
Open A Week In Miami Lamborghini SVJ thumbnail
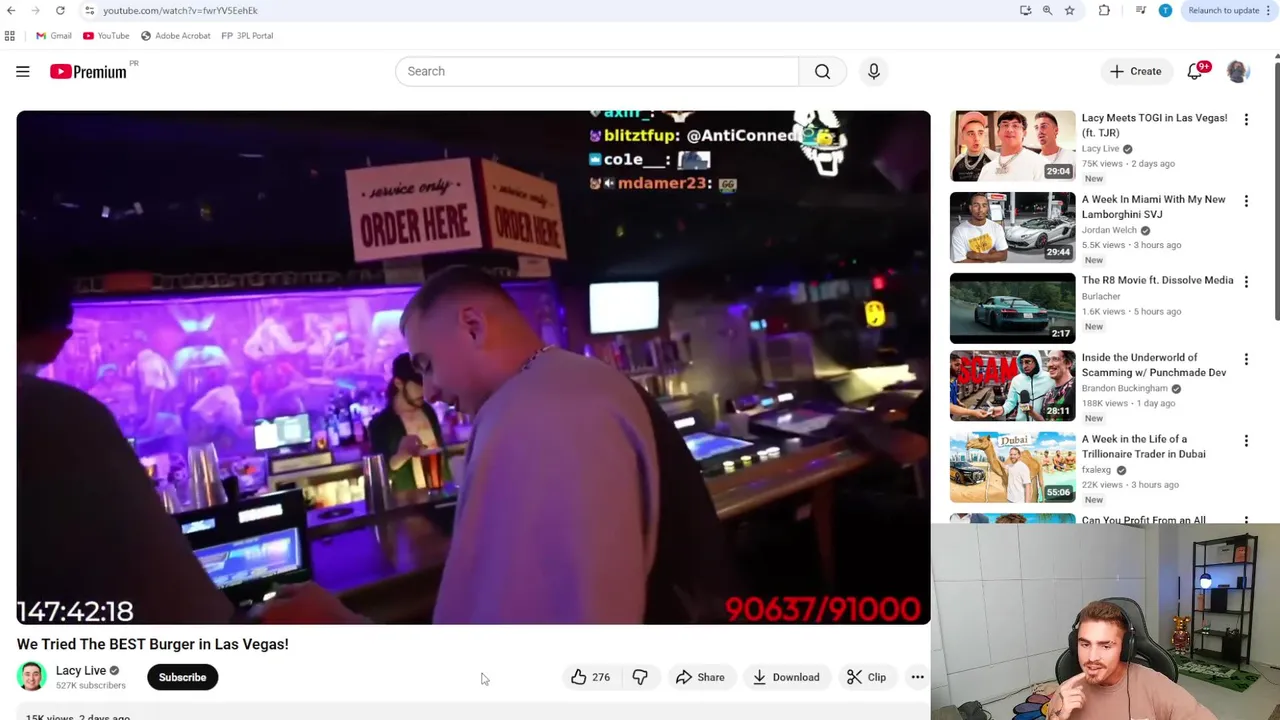(1012, 227)
